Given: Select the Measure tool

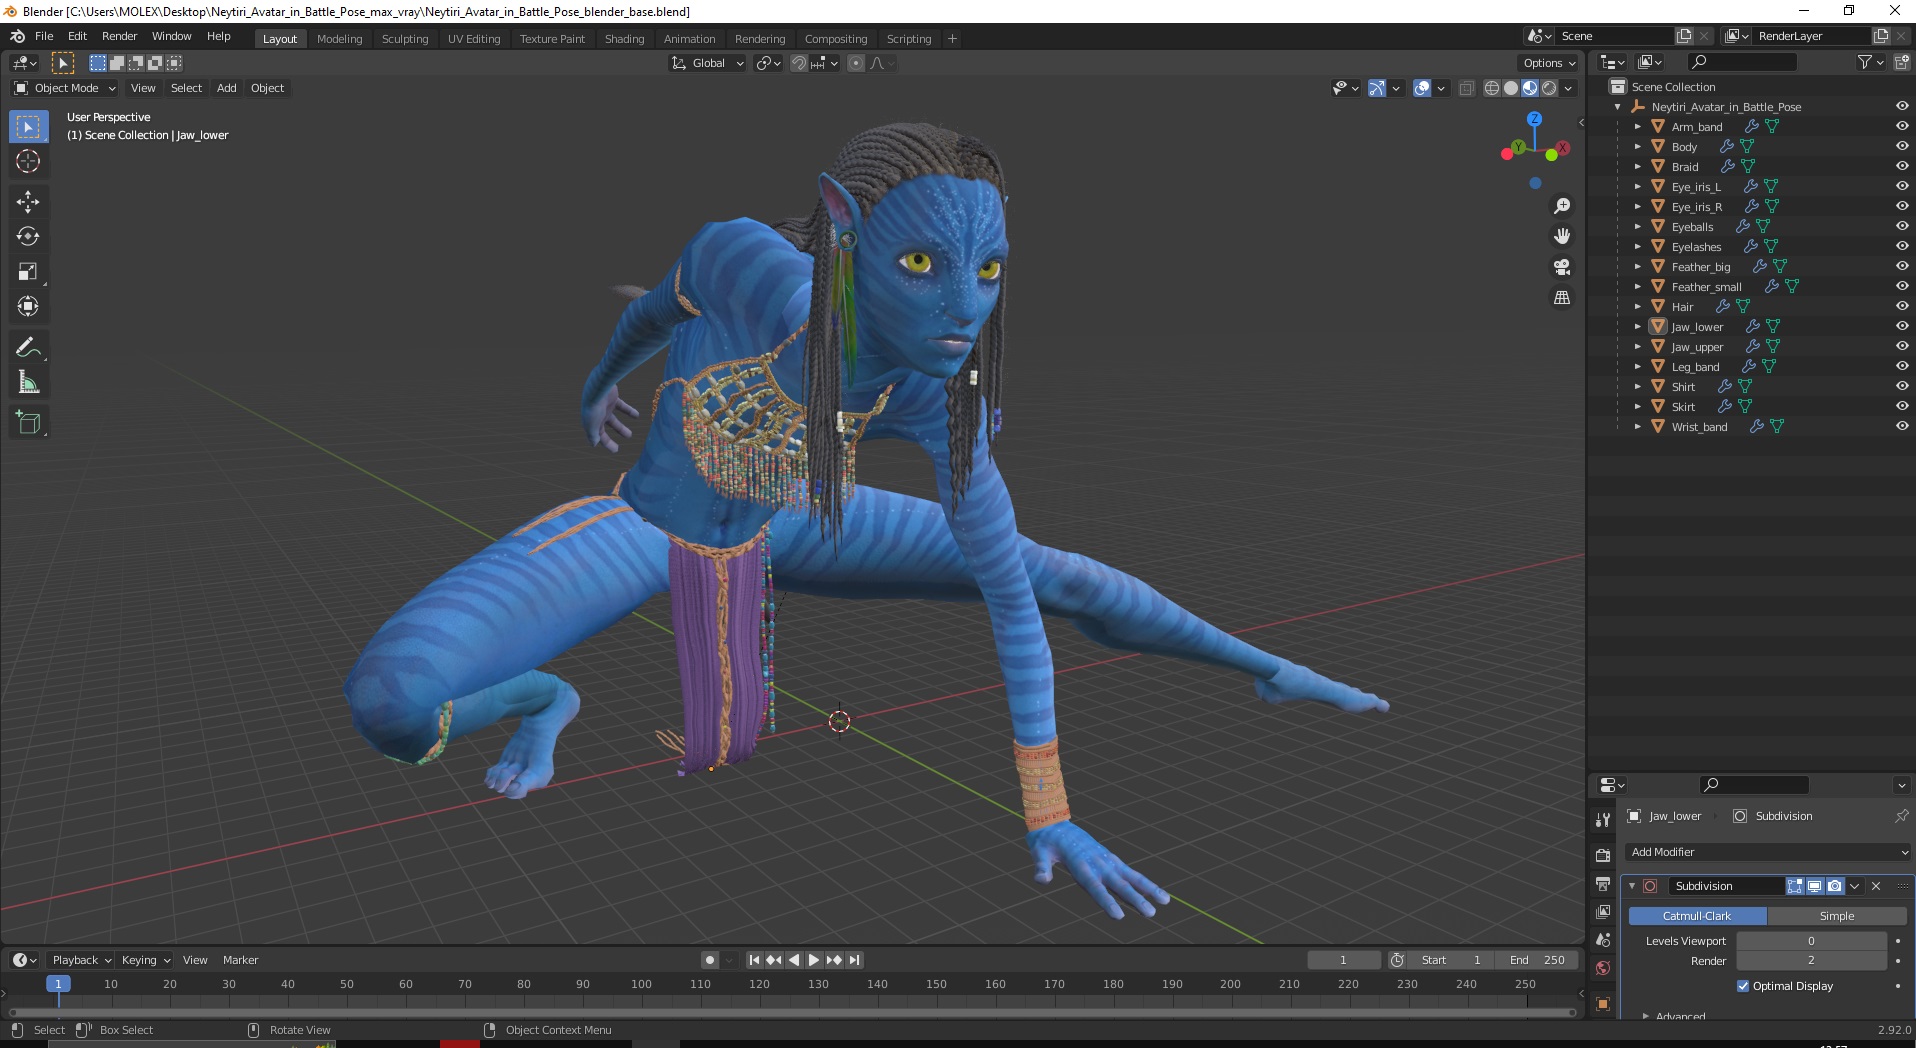Looking at the screenshot, I should (x=28, y=383).
